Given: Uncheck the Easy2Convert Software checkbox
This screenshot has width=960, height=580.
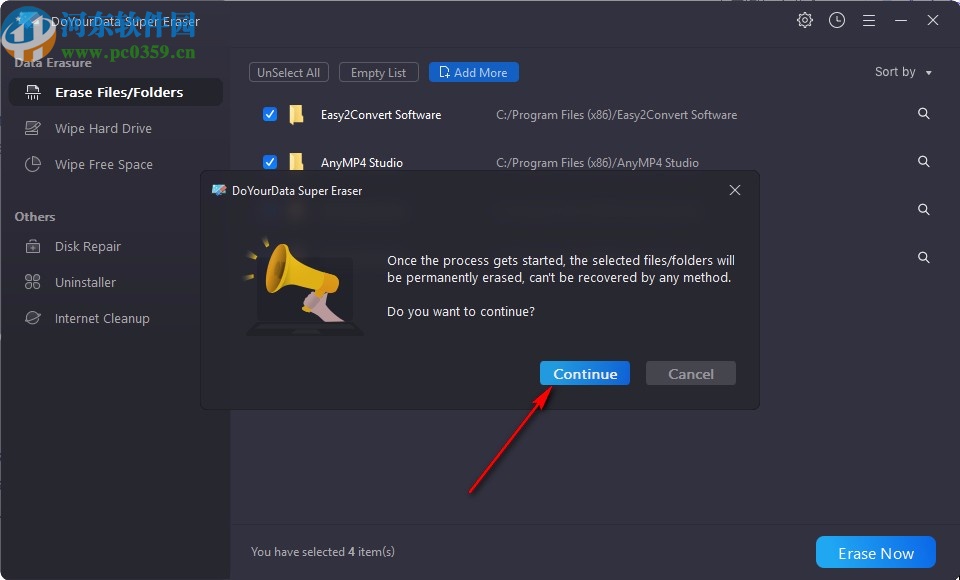Looking at the screenshot, I should 270,114.
